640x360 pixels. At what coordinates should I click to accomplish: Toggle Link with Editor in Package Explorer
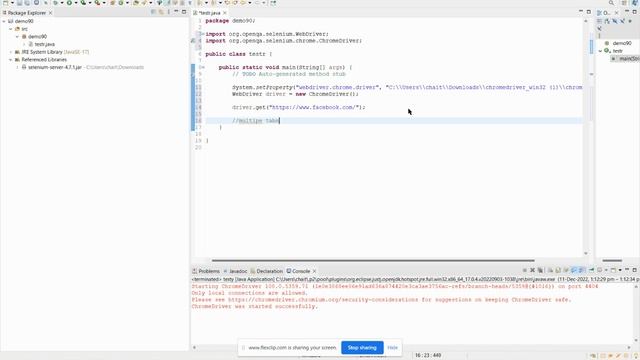(161, 12)
